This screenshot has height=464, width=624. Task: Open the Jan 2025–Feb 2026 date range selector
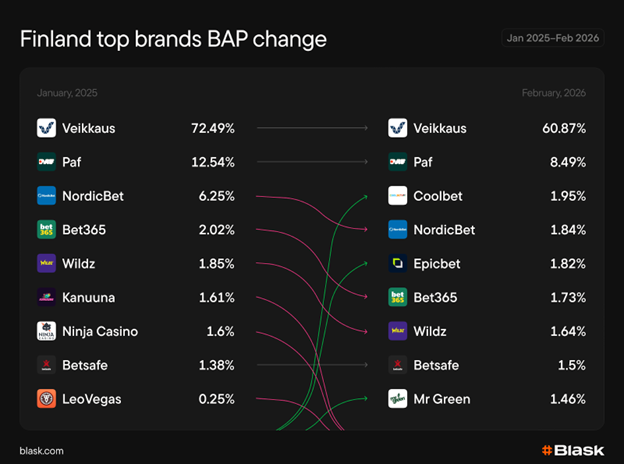coord(553,38)
